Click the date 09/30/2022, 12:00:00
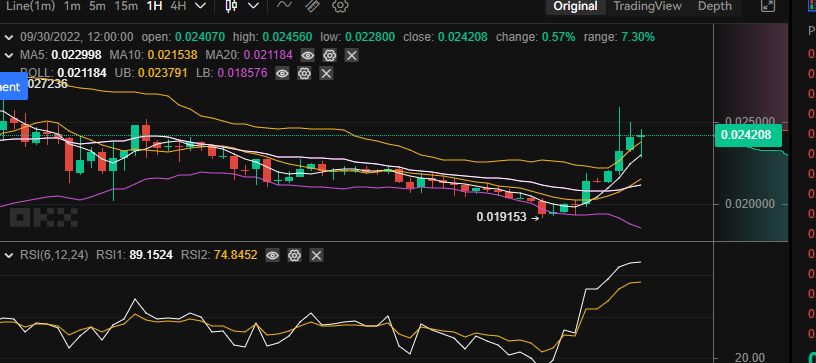This screenshot has height=363, width=816. tap(77, 37)
